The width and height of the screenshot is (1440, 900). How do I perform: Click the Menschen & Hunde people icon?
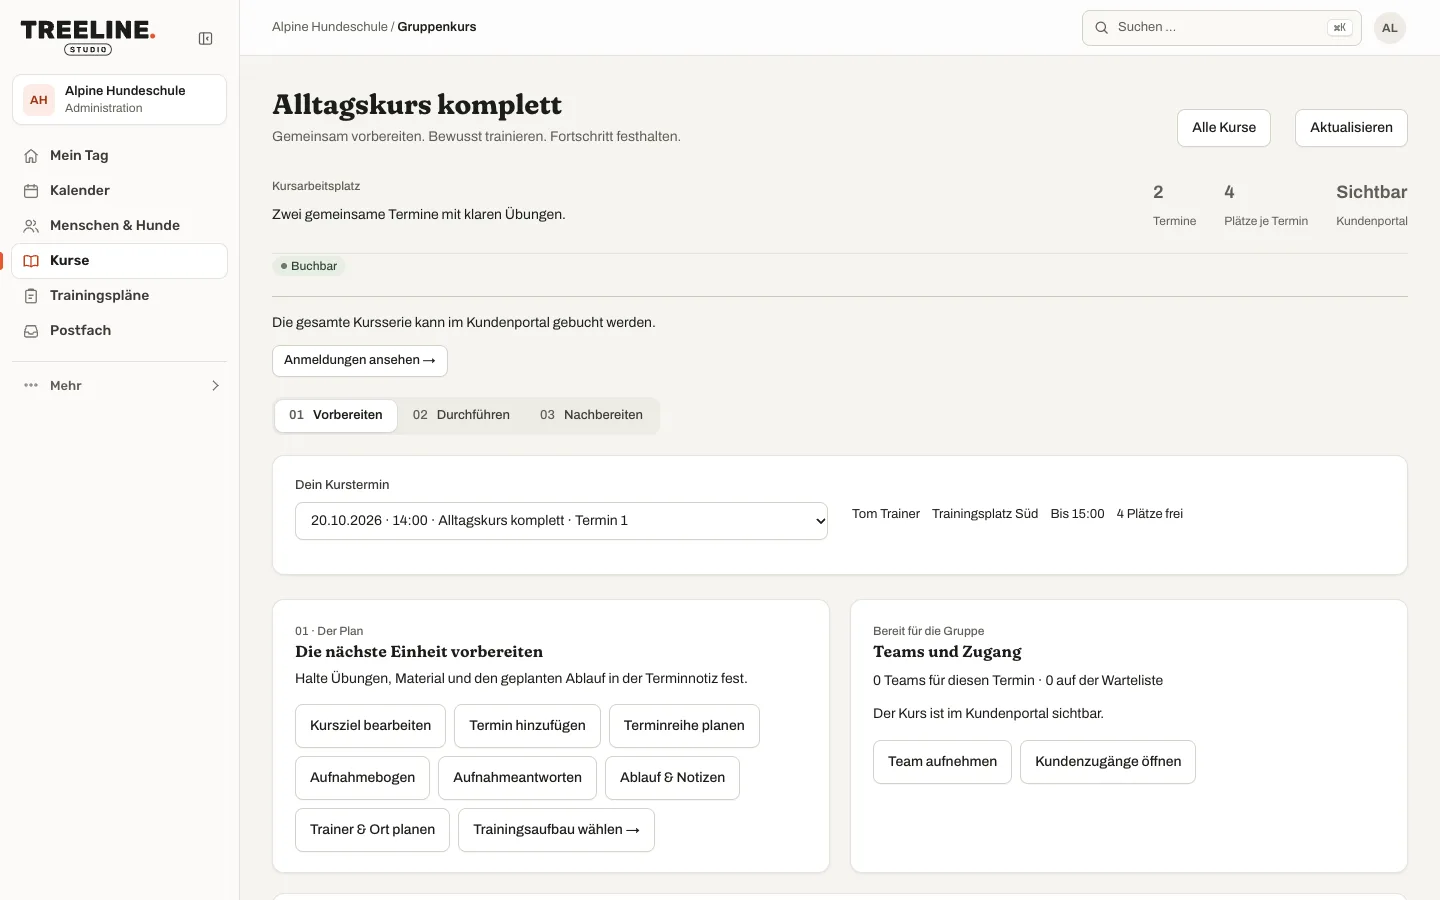coord(31,226)
